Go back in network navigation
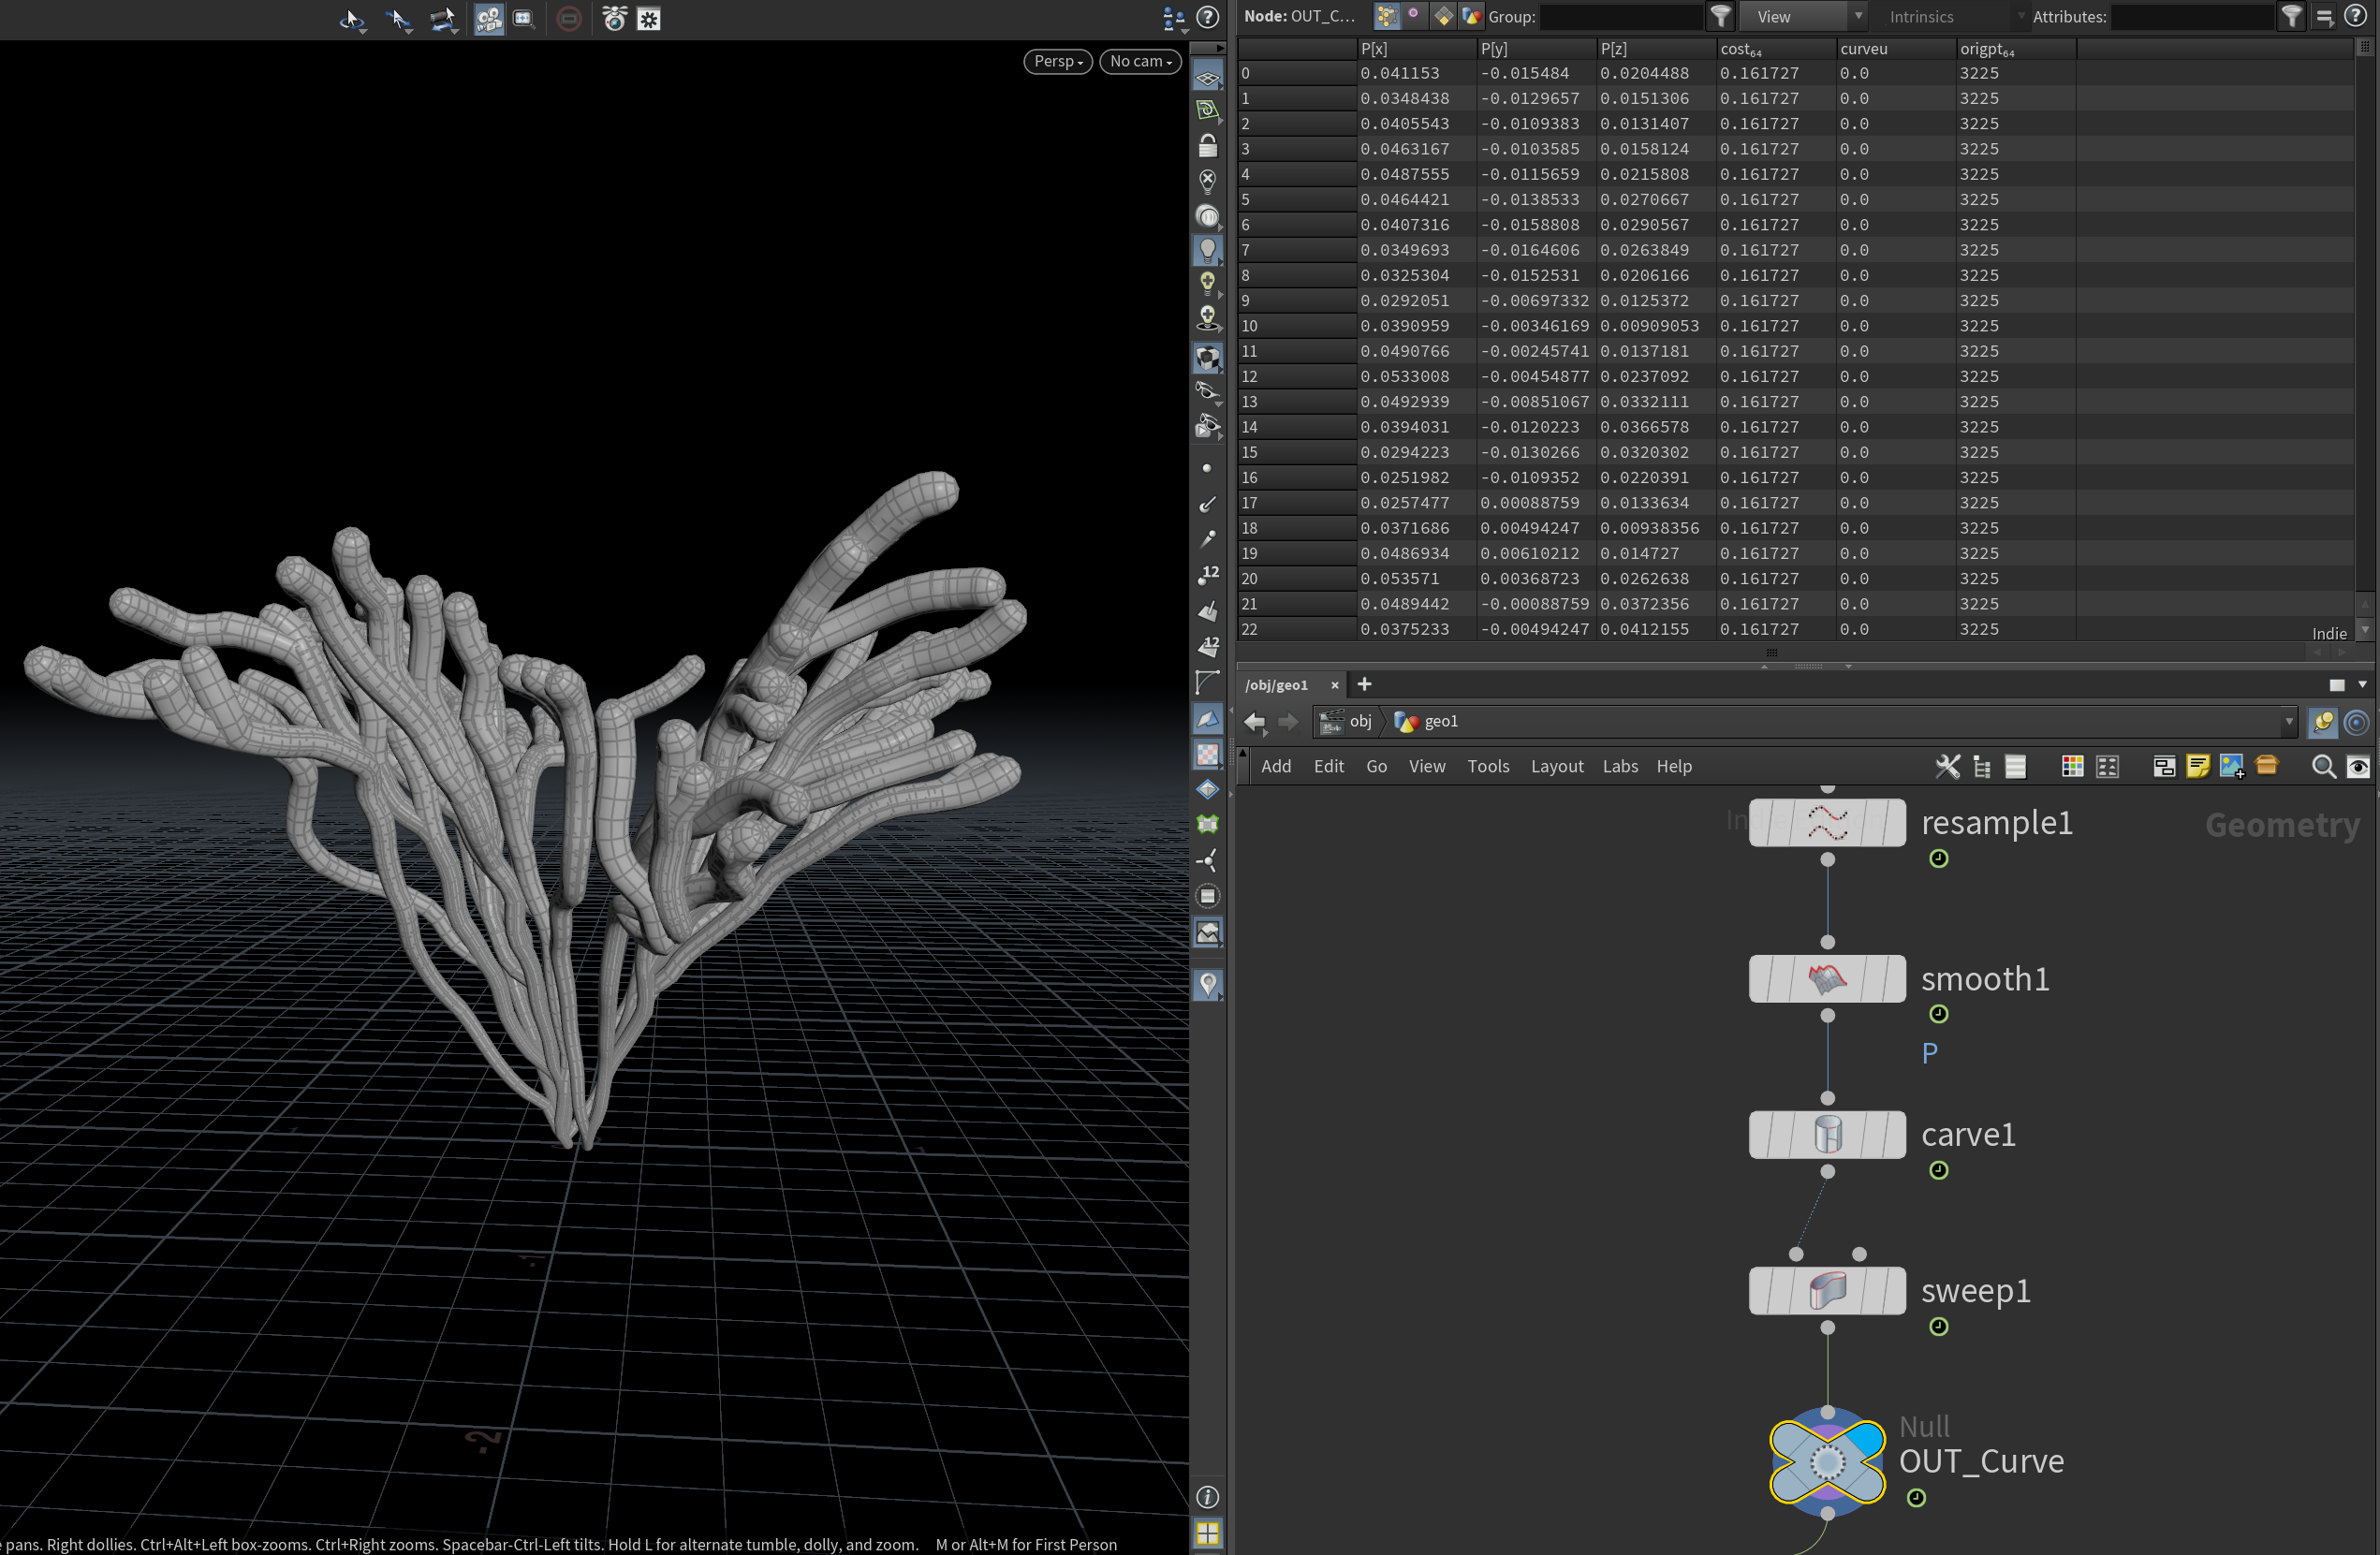The width and height of the screenshot is (2380, 1555). tap(1254, 721)
